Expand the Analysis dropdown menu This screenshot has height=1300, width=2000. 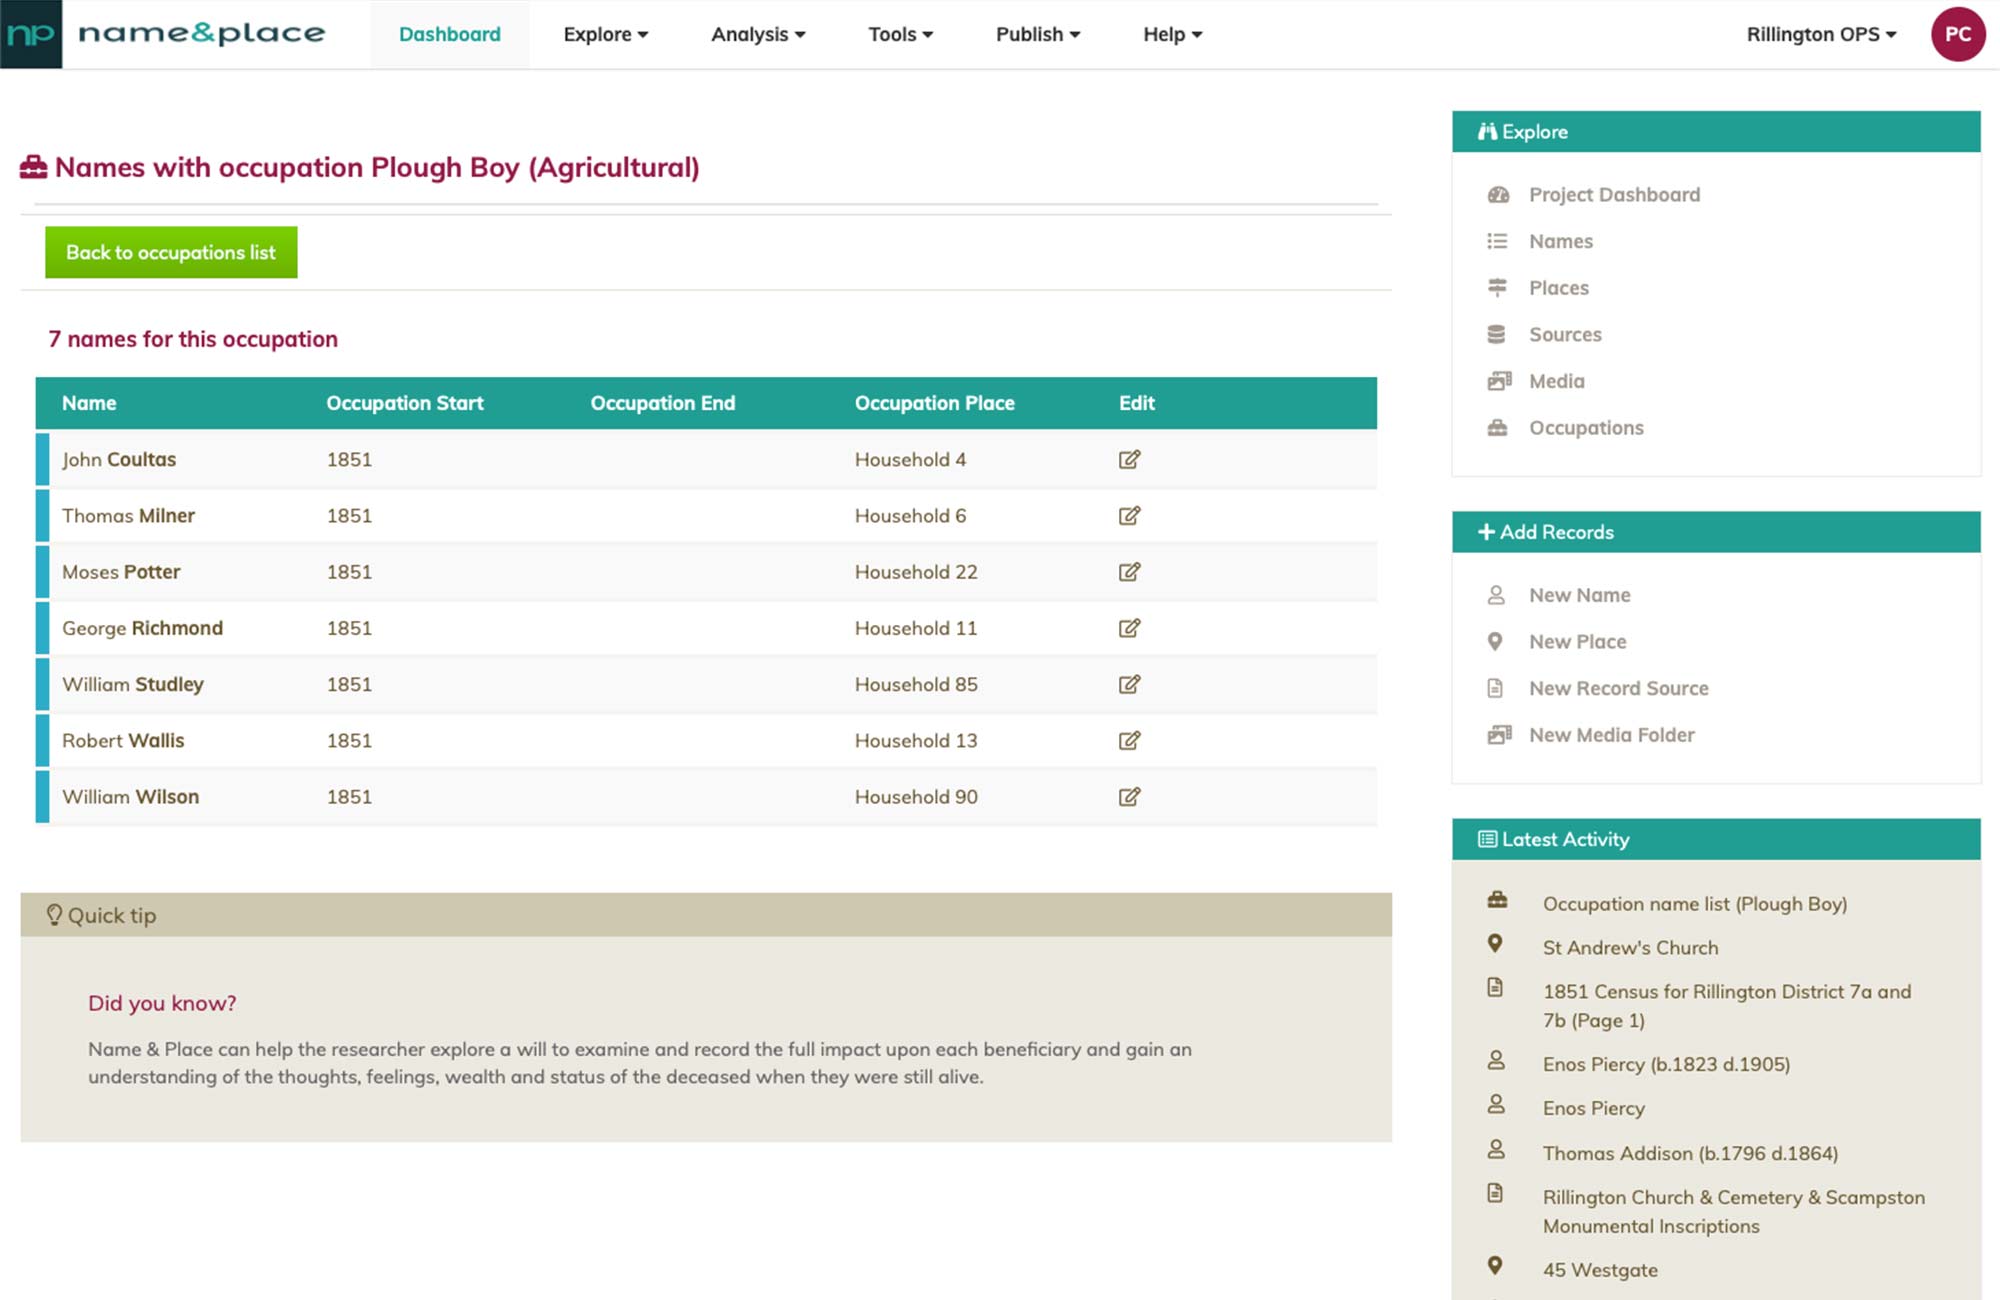click(x=758, y=34)
